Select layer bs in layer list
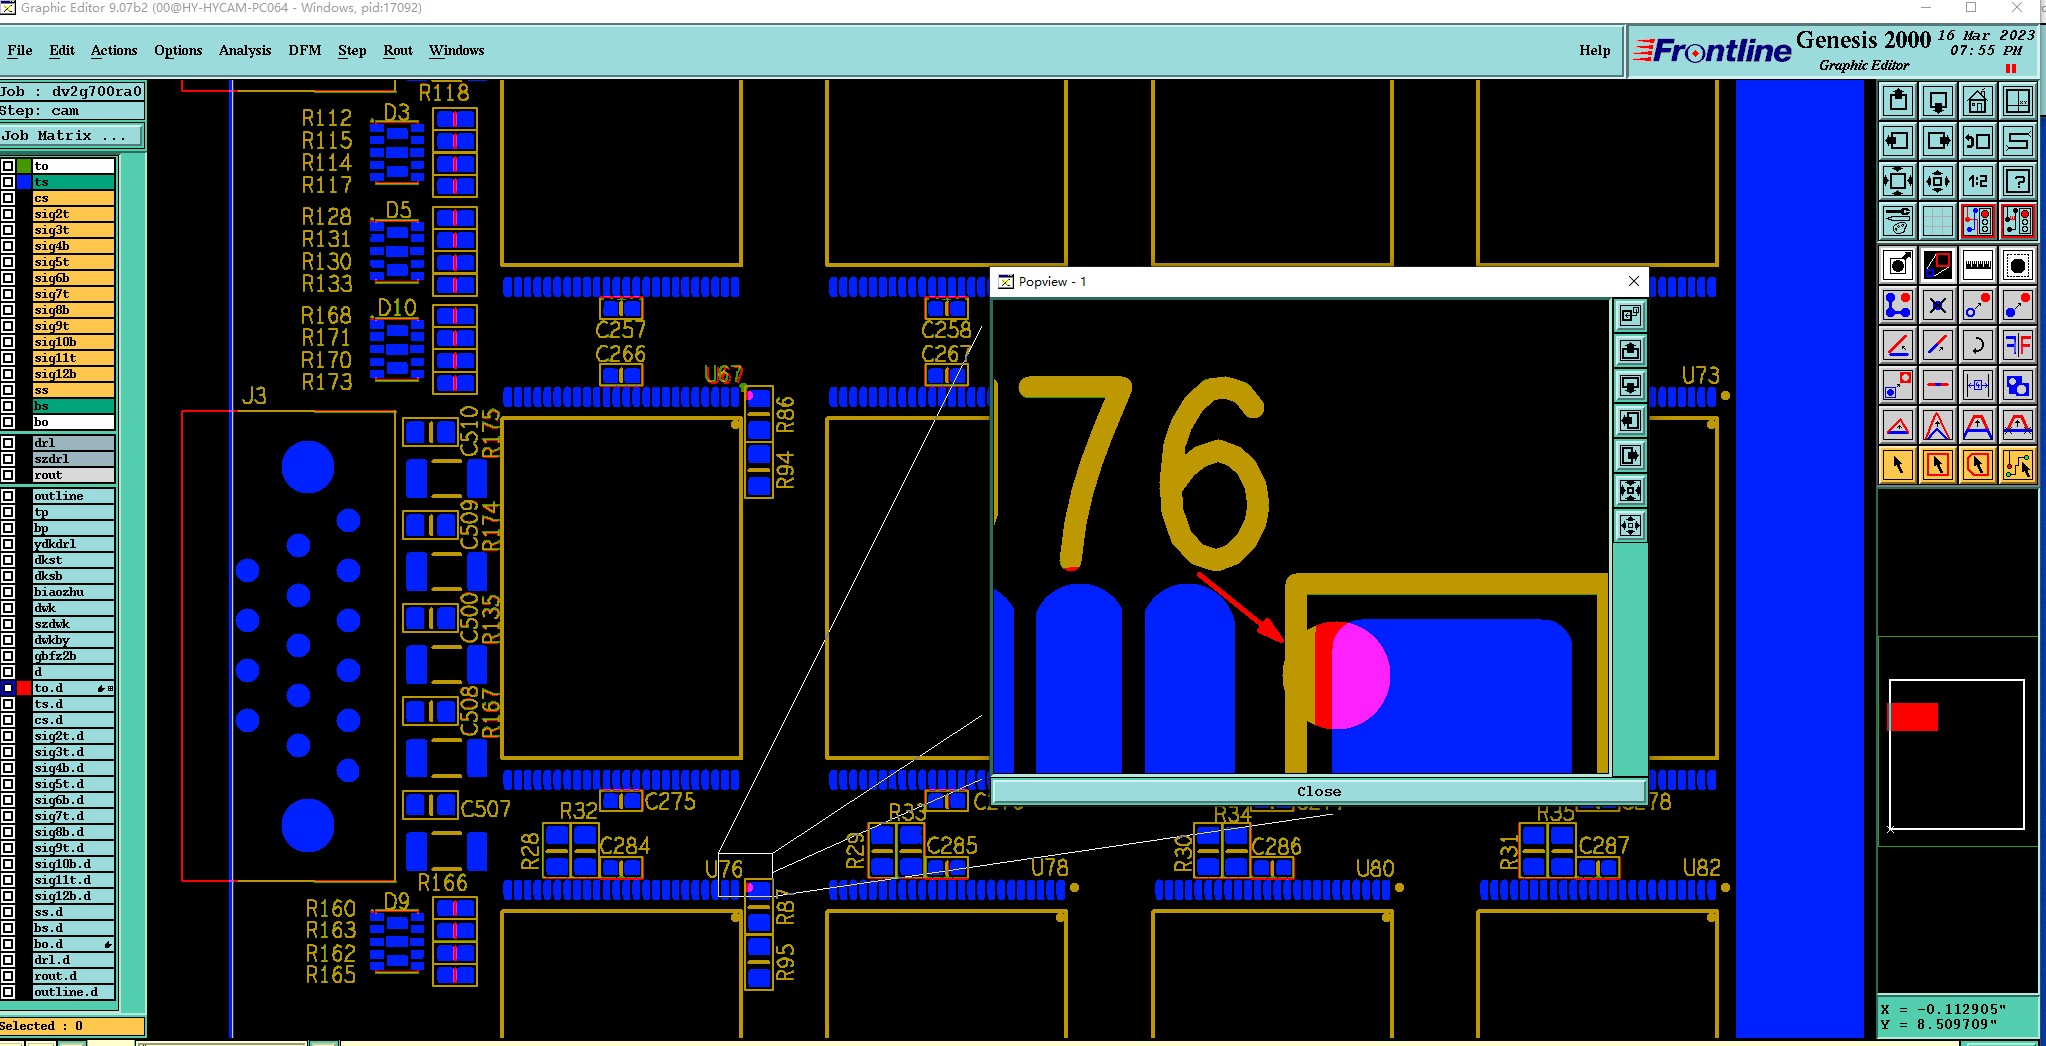 pos(73,406)
